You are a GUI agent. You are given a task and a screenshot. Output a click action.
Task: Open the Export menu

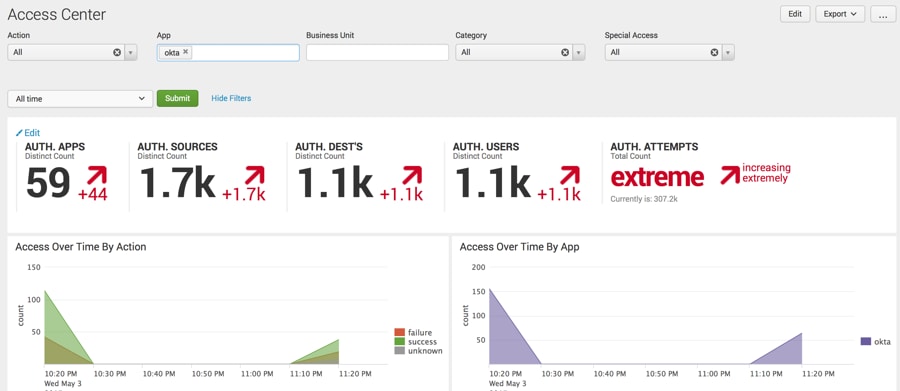coord(840,14)
